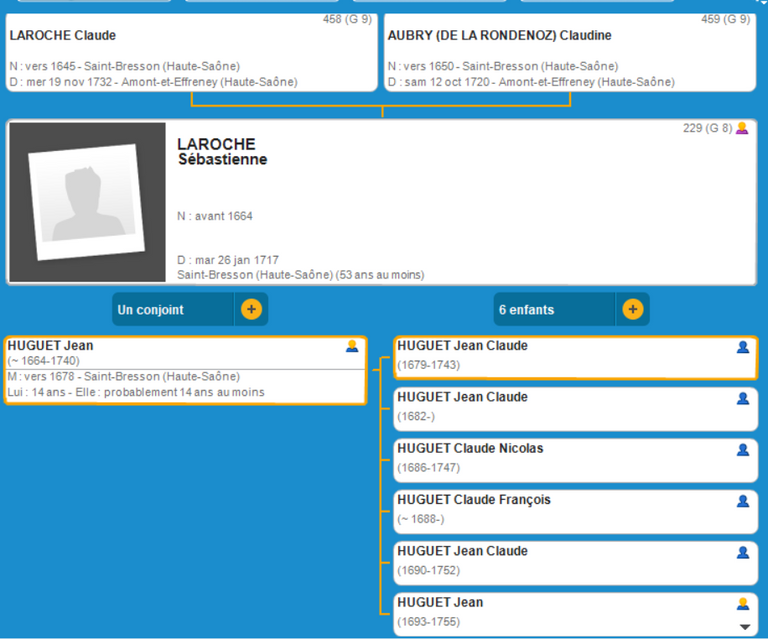Click person icon for Huguet Jean Claude (1679-1743)
Image resolution: width=768 pixels, height=639 pixels.
pyautogui.click(x=742, y=347)
